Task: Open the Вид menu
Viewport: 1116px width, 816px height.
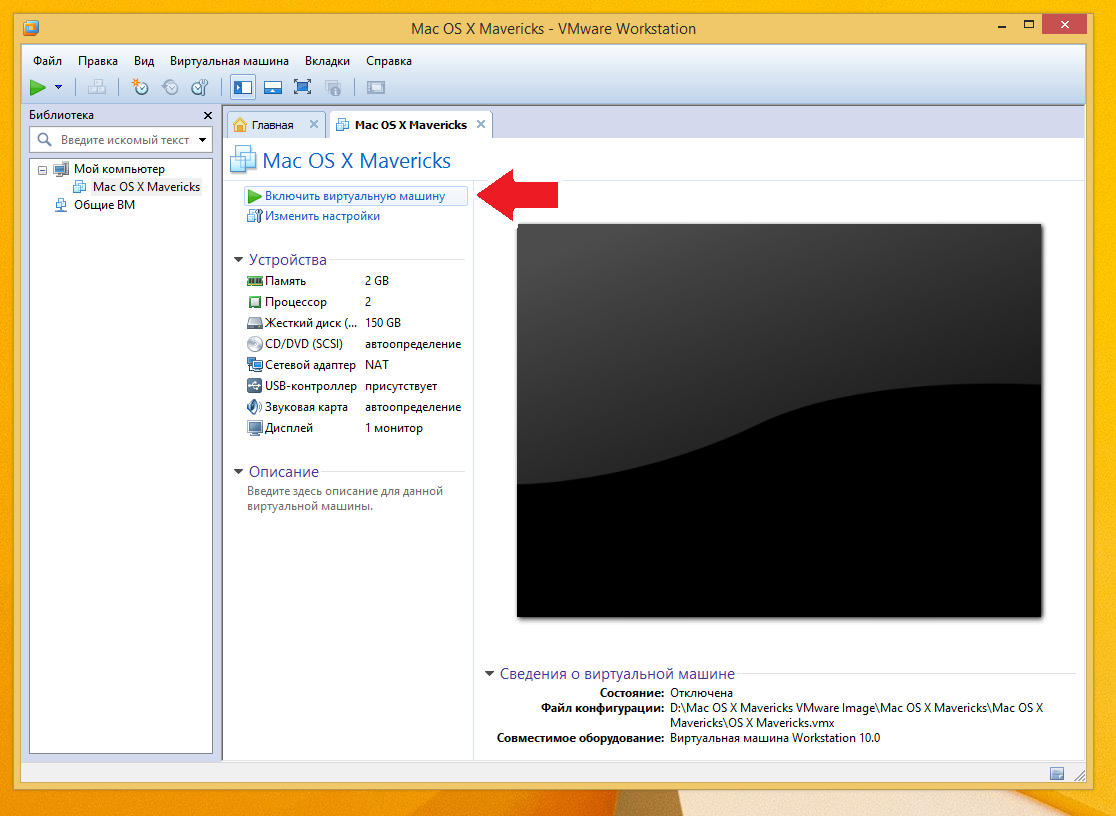Action: coord(144,61)
